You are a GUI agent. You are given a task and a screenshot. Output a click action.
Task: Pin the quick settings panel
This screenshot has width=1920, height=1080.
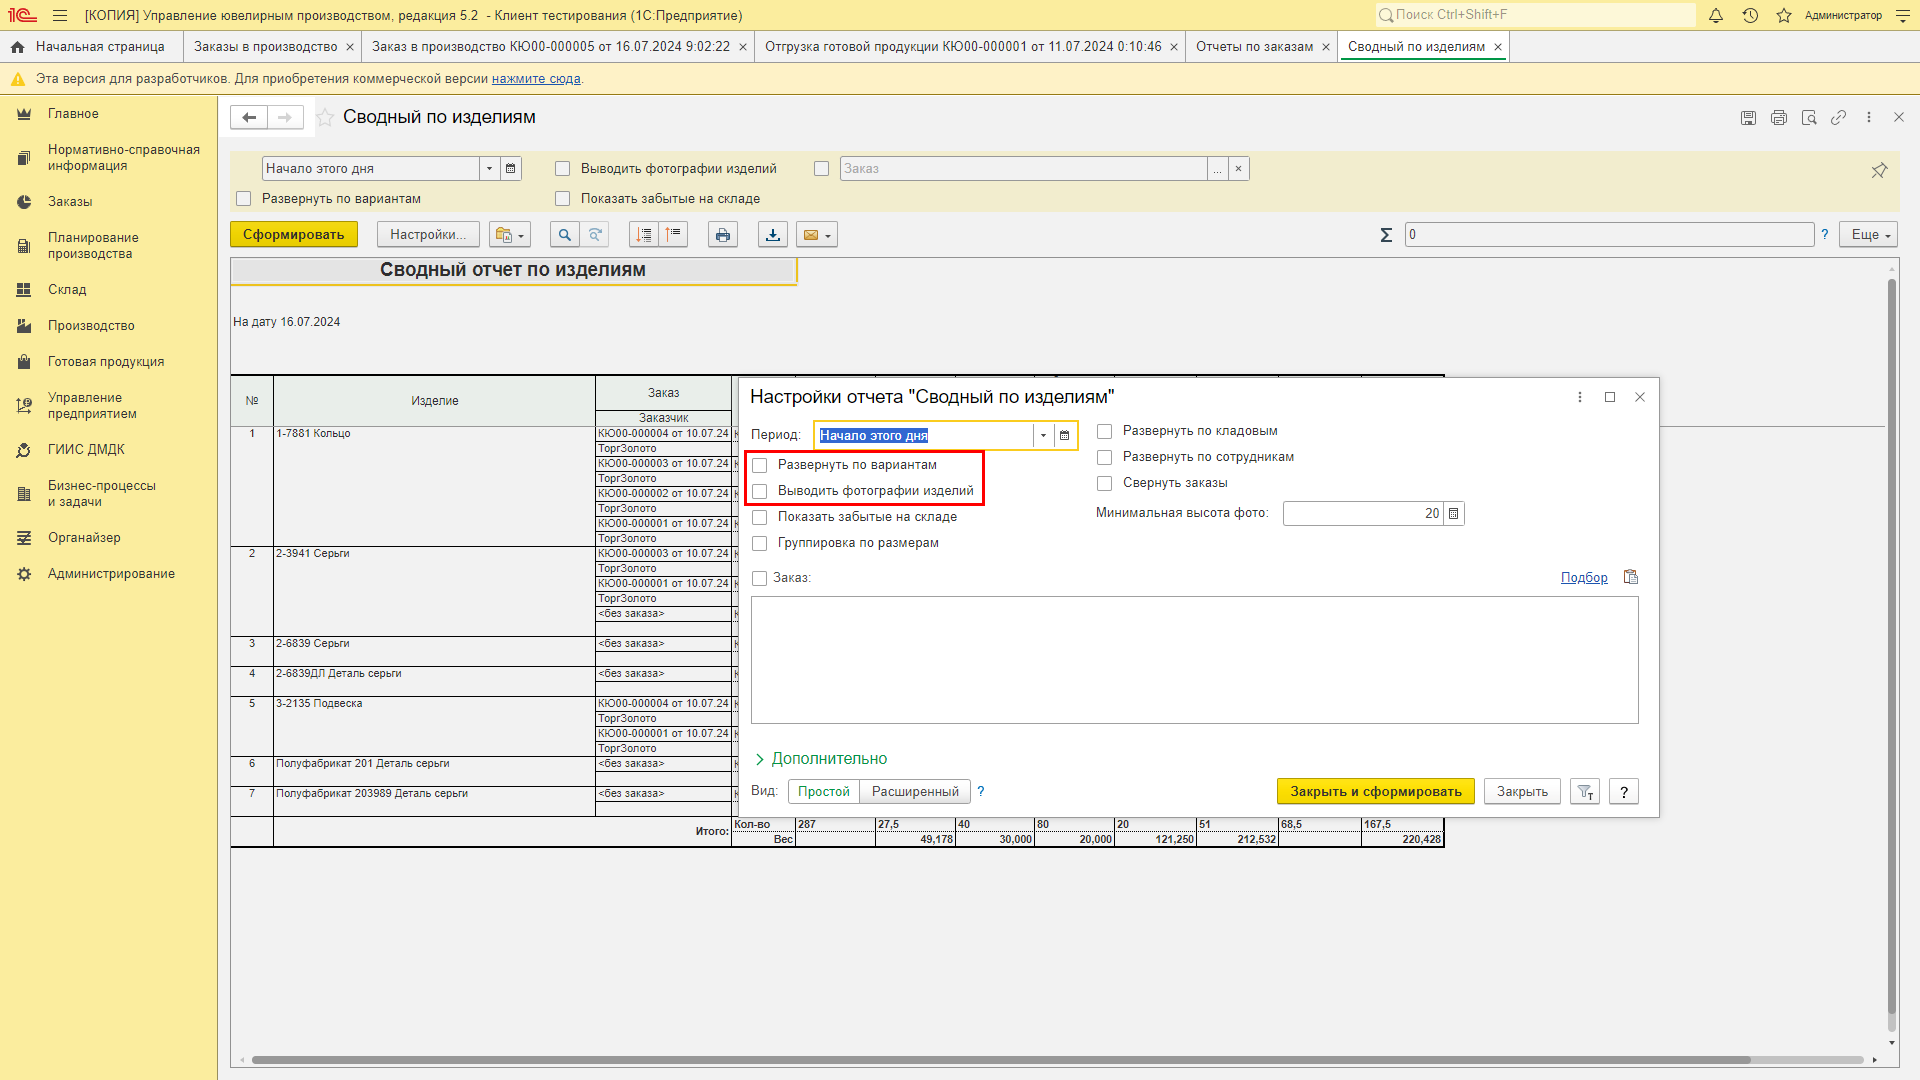click(1879, 170)
